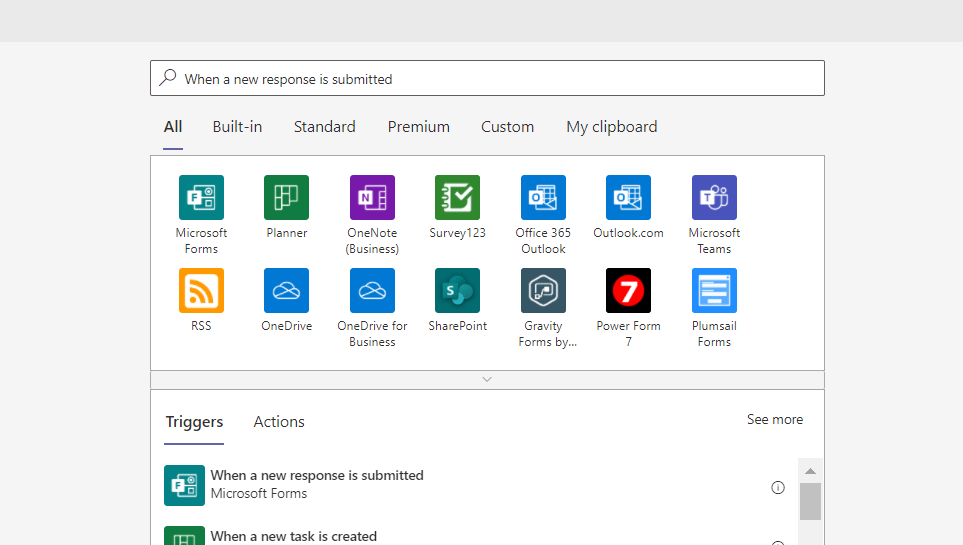Select the RSS connector icon

pos(201,290)
